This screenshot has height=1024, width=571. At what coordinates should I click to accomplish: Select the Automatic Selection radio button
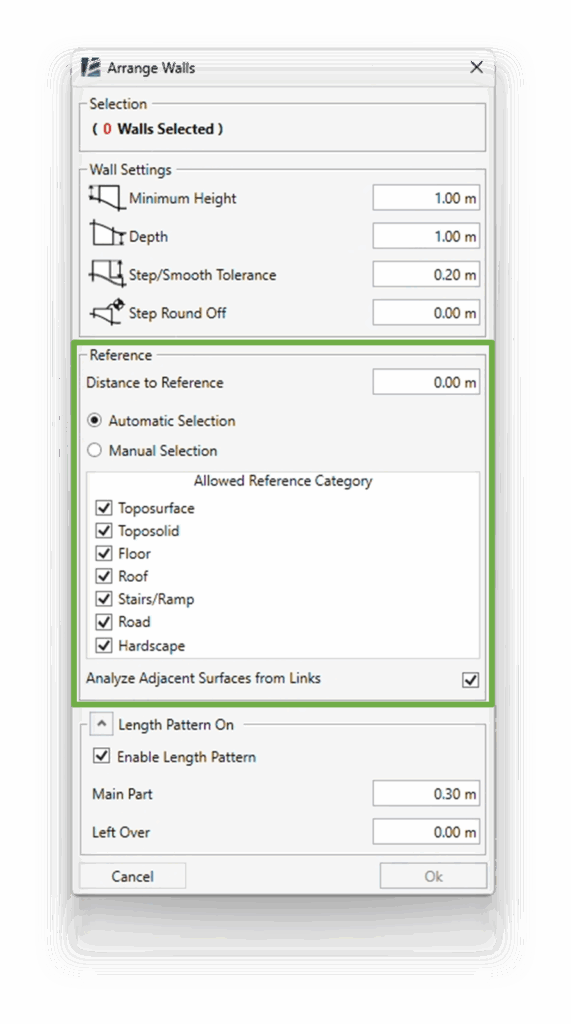coord(95,421)
